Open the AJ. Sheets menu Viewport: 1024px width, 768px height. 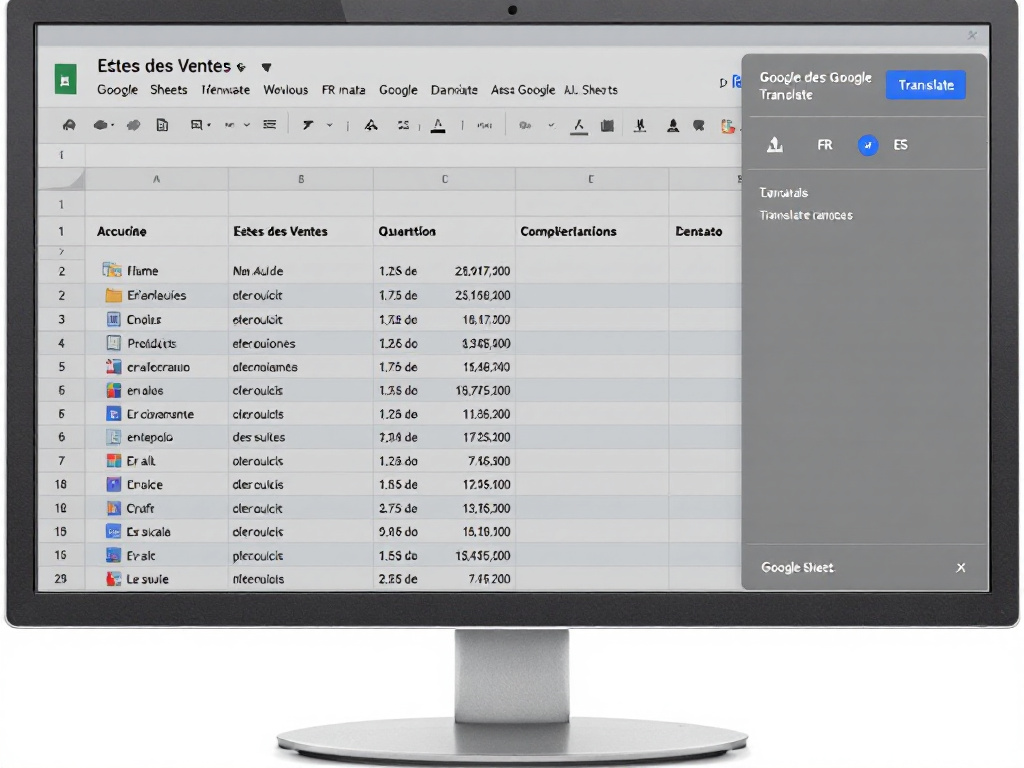pos(590,89)
